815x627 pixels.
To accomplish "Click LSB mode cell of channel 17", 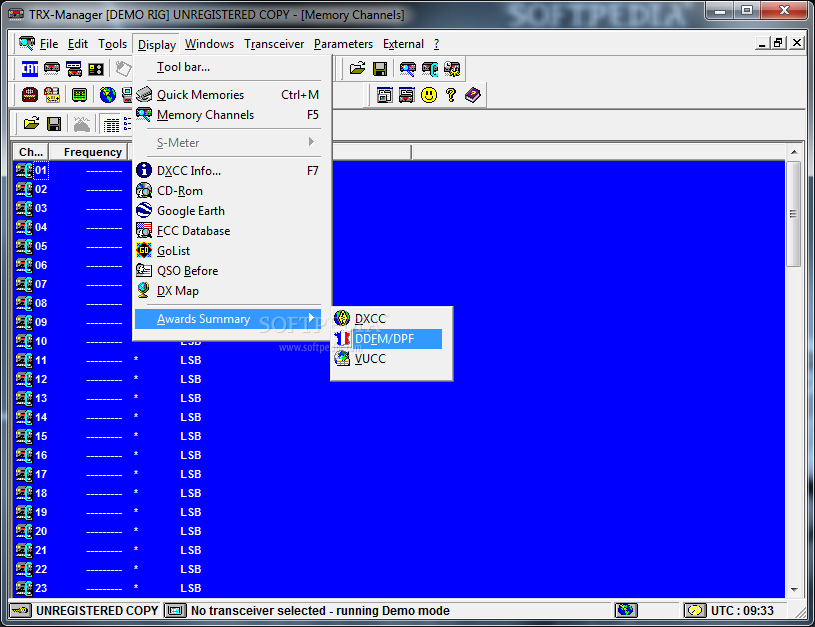I will pos(191,474).
